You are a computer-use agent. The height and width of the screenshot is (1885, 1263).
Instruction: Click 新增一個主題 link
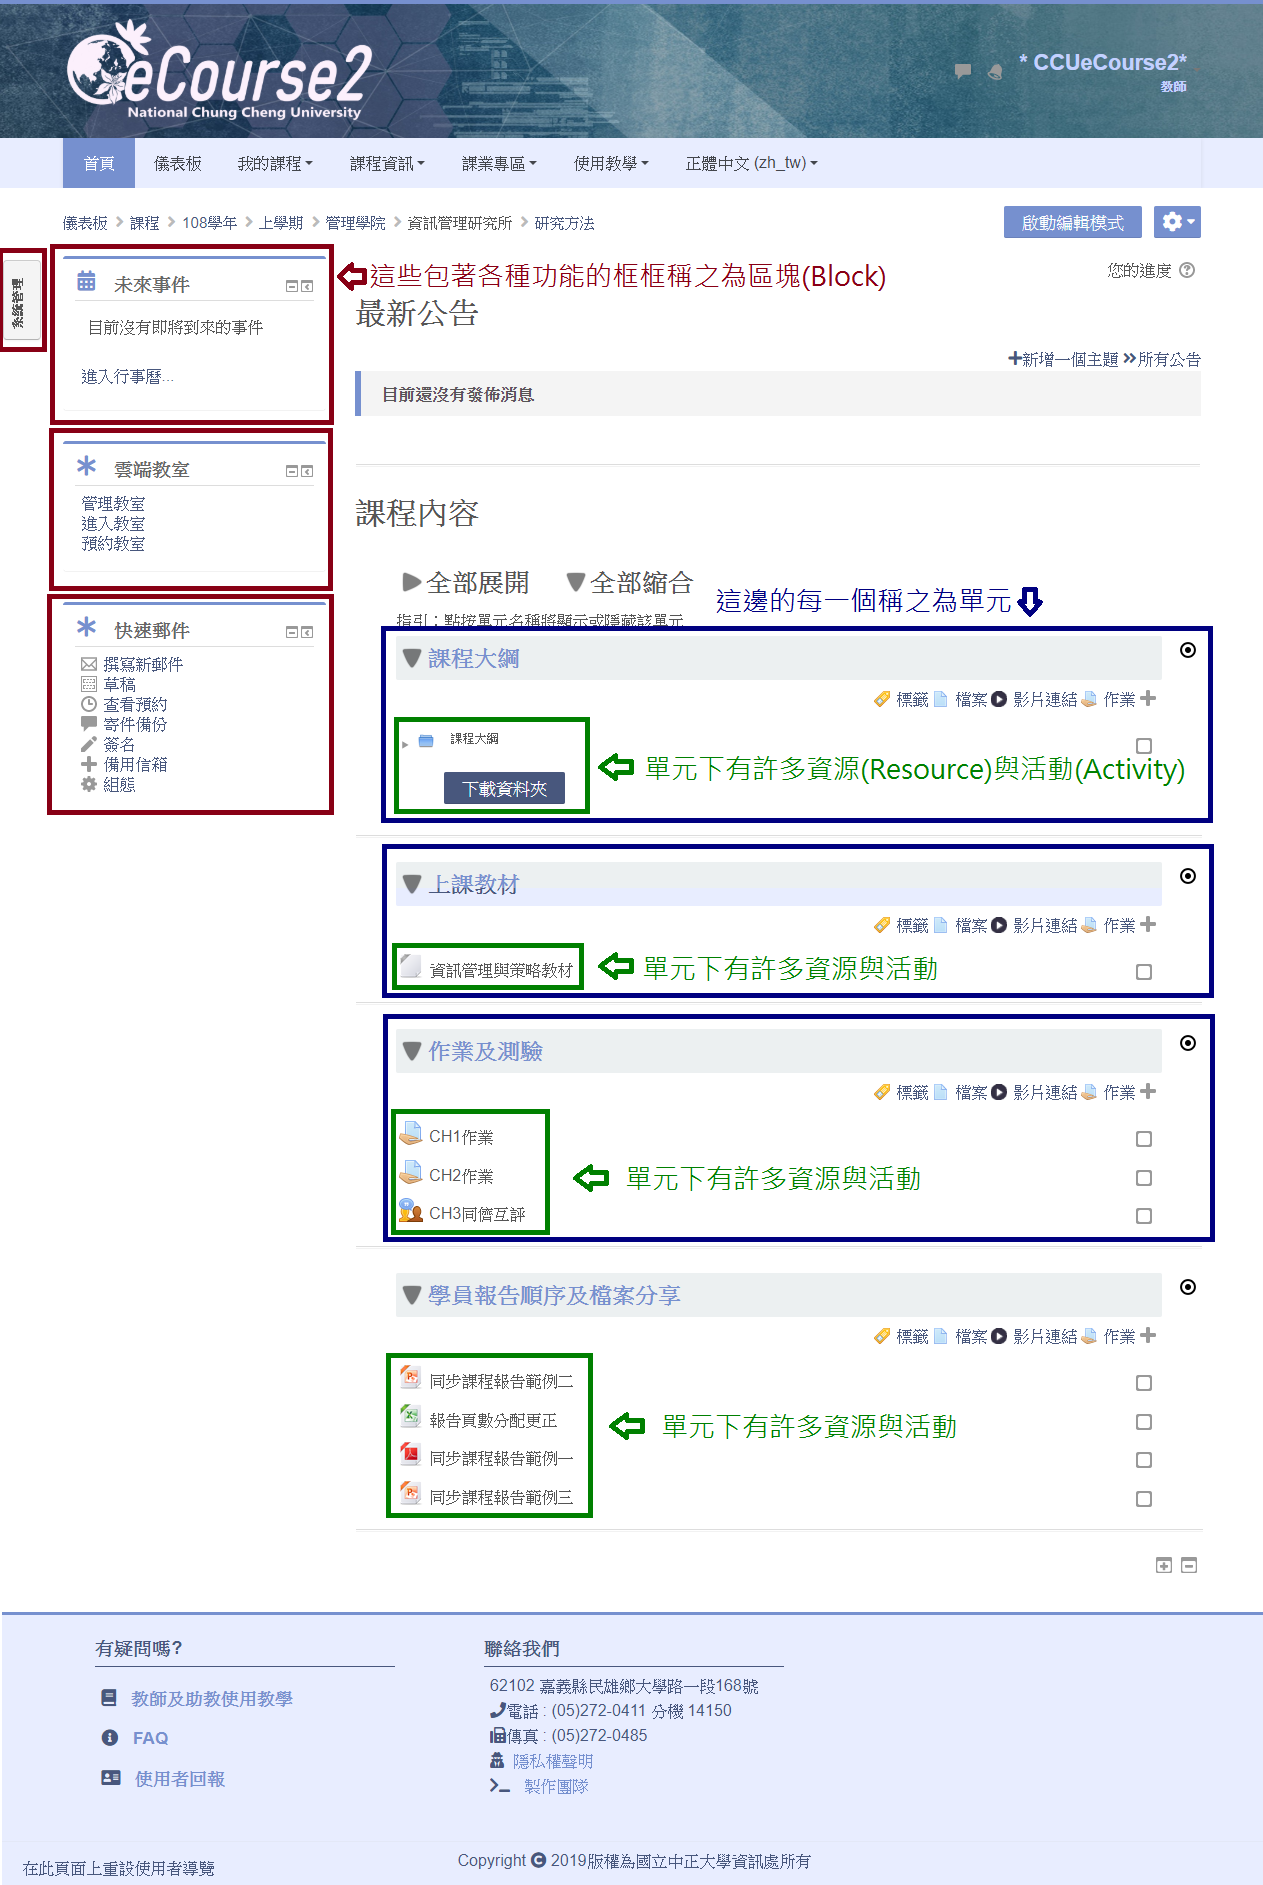pos(1063,359)
